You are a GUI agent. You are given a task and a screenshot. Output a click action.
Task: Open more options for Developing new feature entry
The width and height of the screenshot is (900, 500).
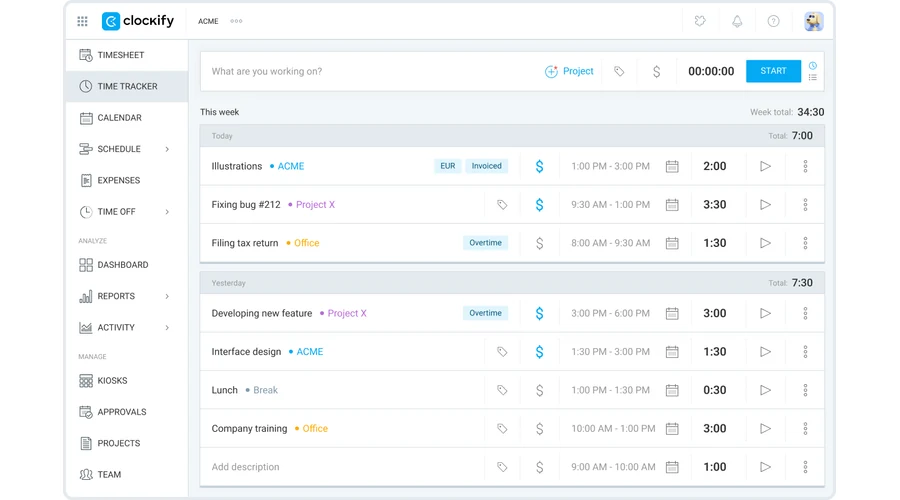(805, 313)
